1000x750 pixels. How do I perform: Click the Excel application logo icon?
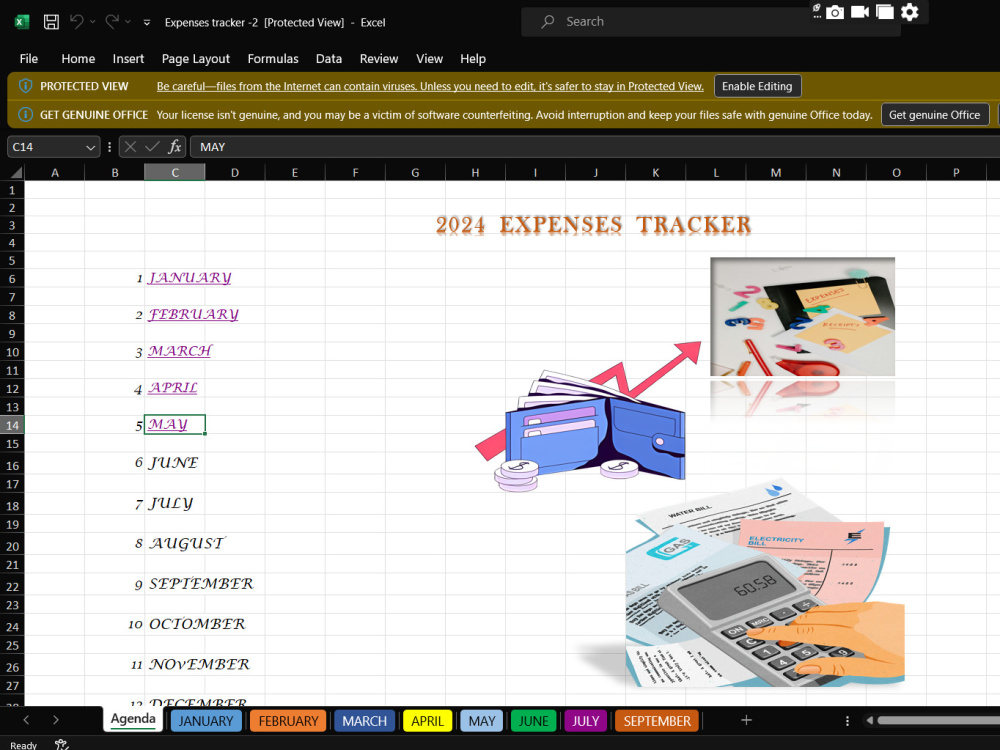tap(21, 22)
